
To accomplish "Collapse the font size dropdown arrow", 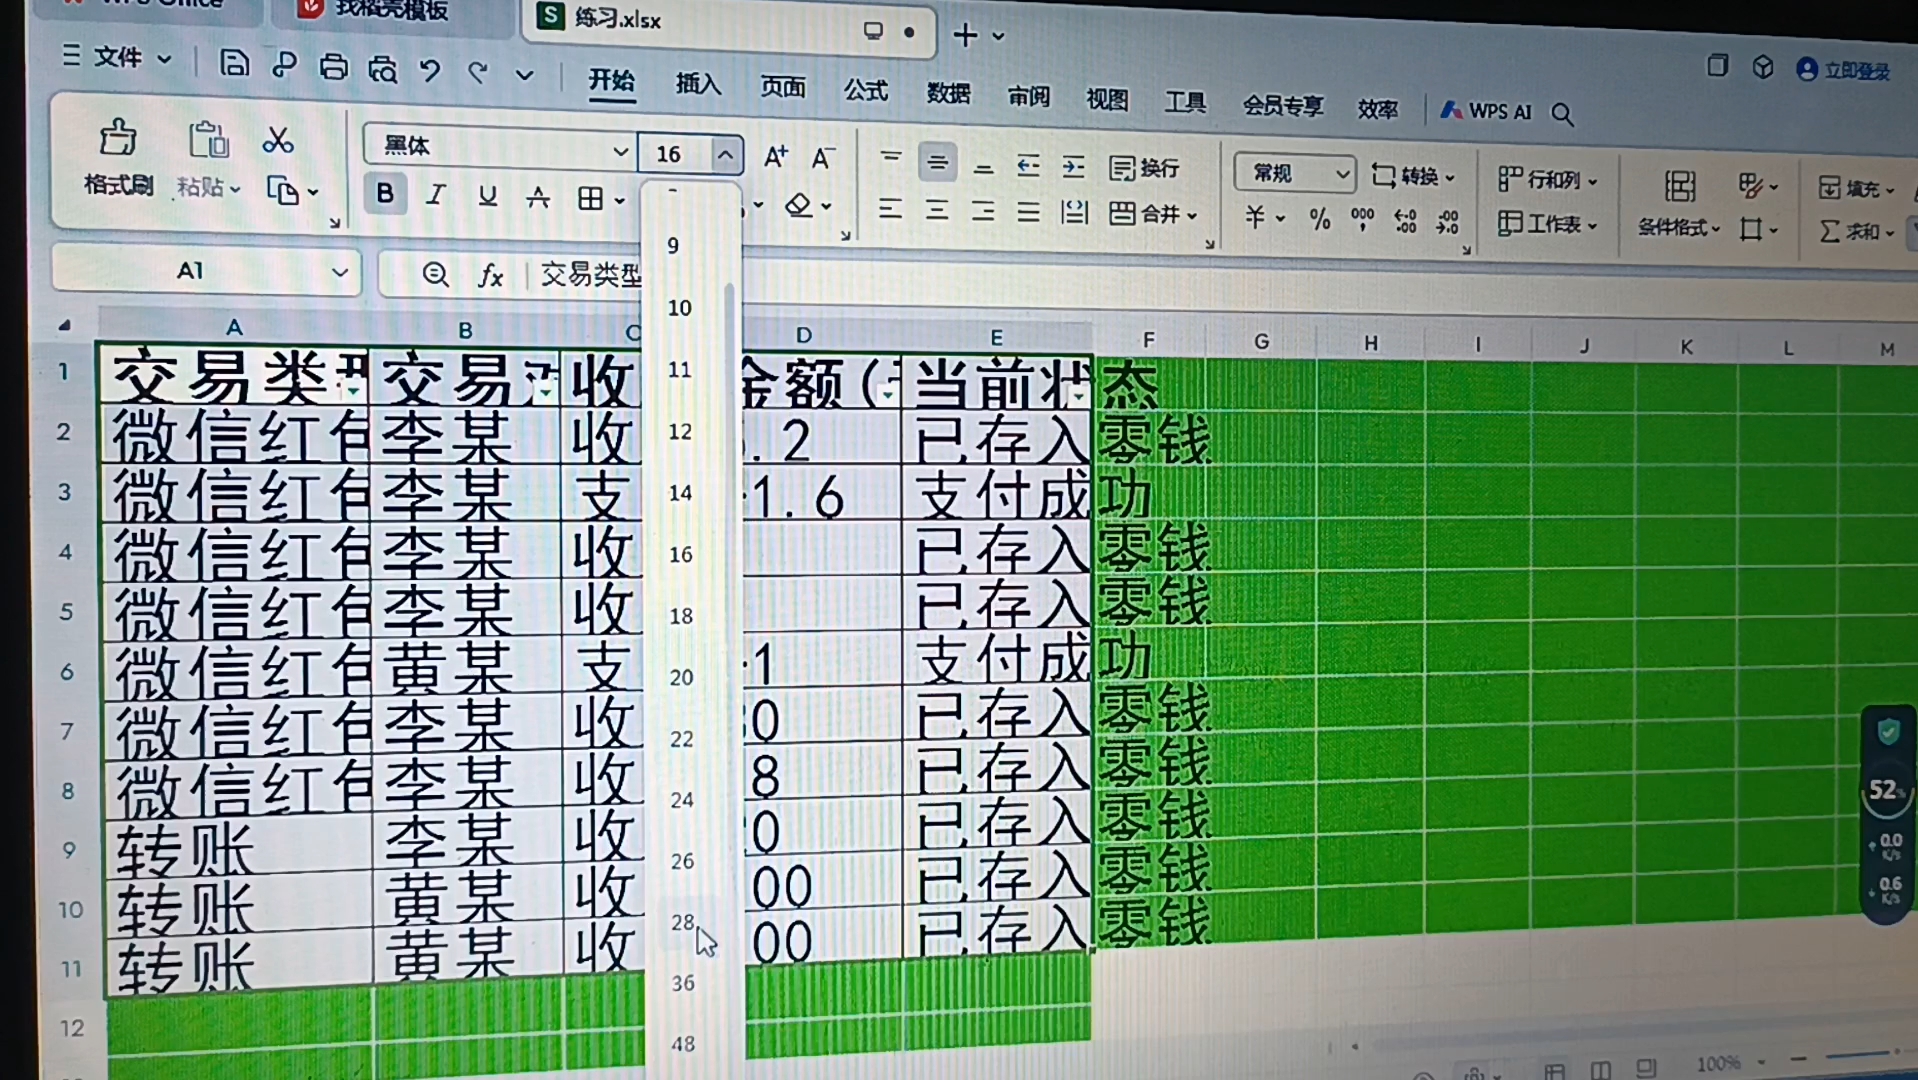I will (726, 155).
